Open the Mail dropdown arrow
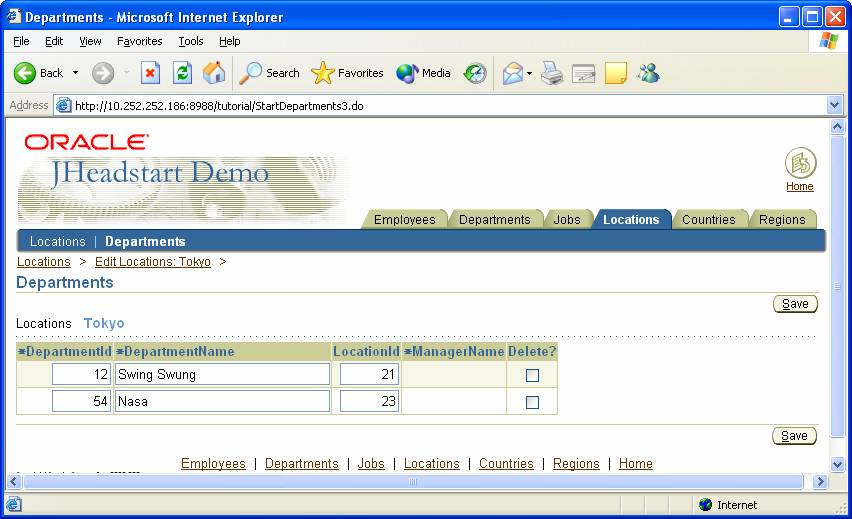This screenshot has width=852, height=519. (x=530, y=73)
